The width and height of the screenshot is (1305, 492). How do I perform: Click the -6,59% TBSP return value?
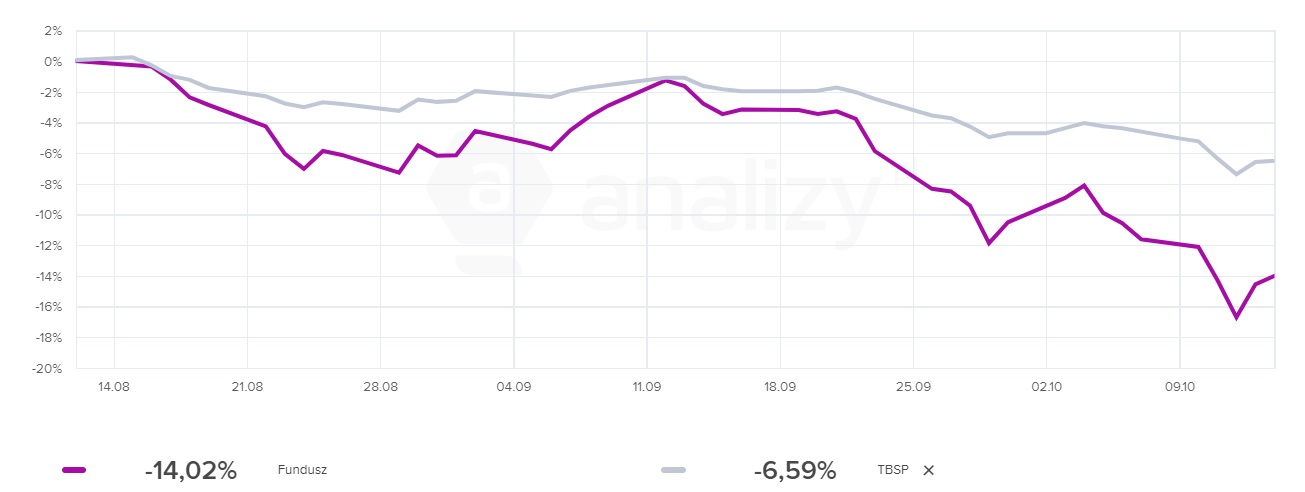point(795,471)
